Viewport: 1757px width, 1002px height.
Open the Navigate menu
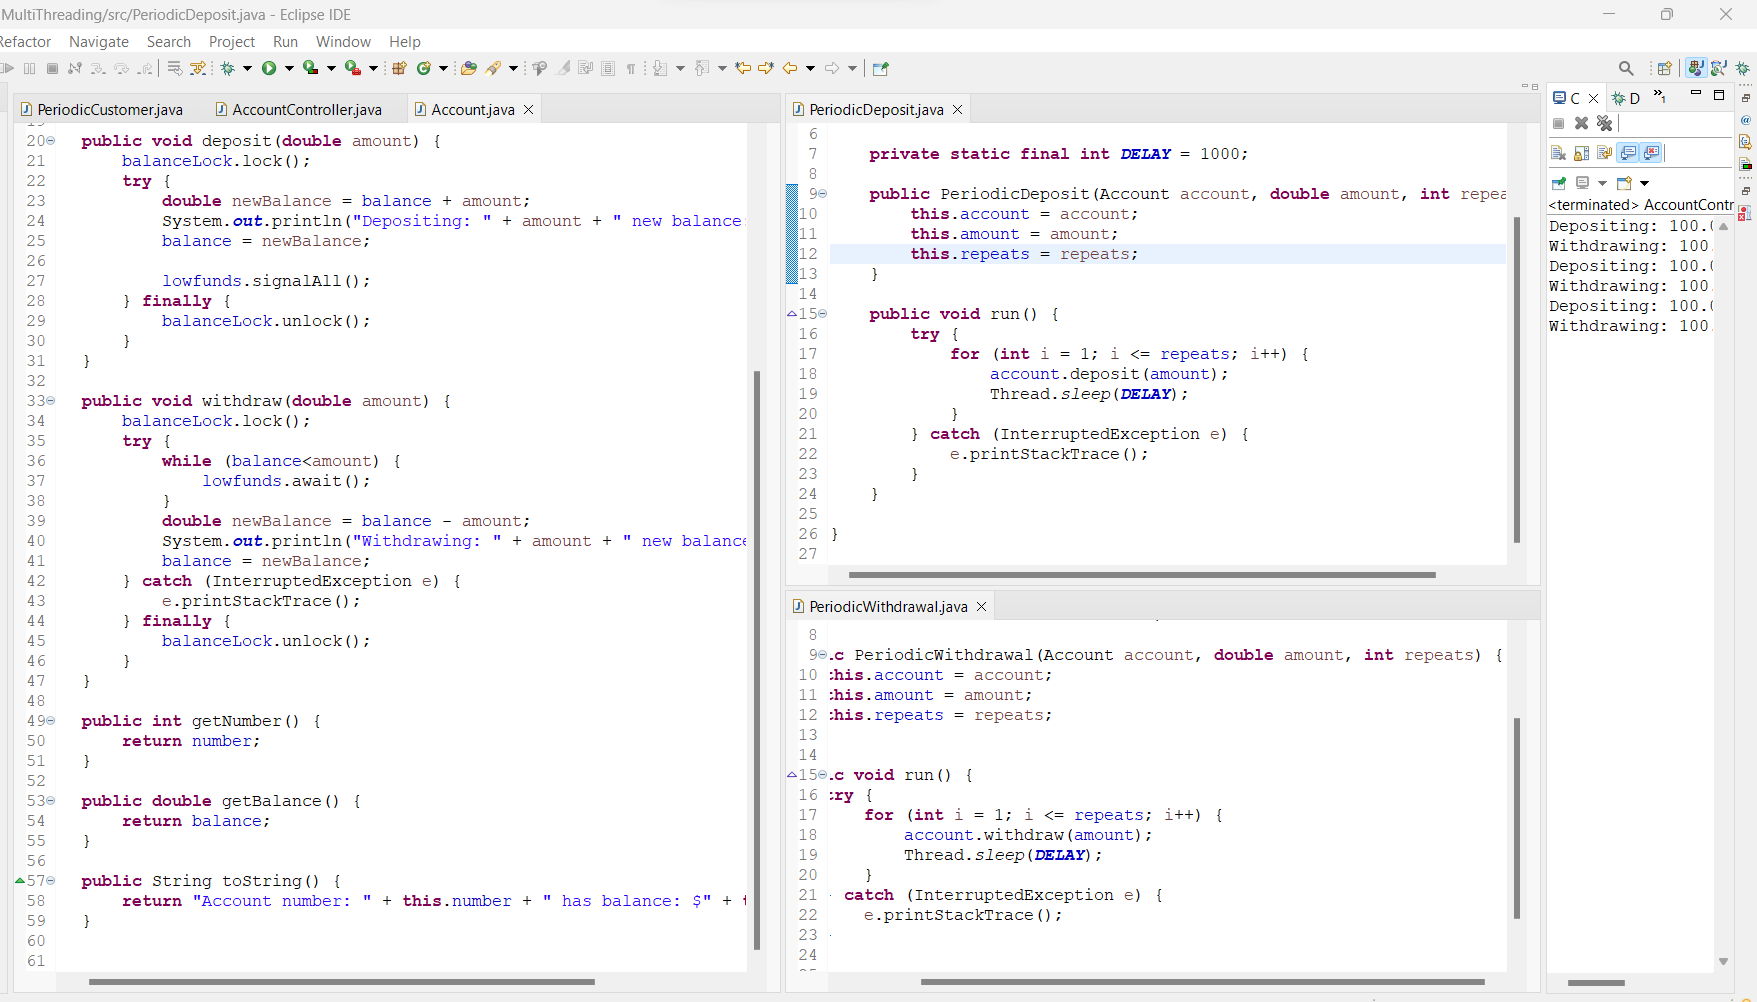click(x=99, y=41)
